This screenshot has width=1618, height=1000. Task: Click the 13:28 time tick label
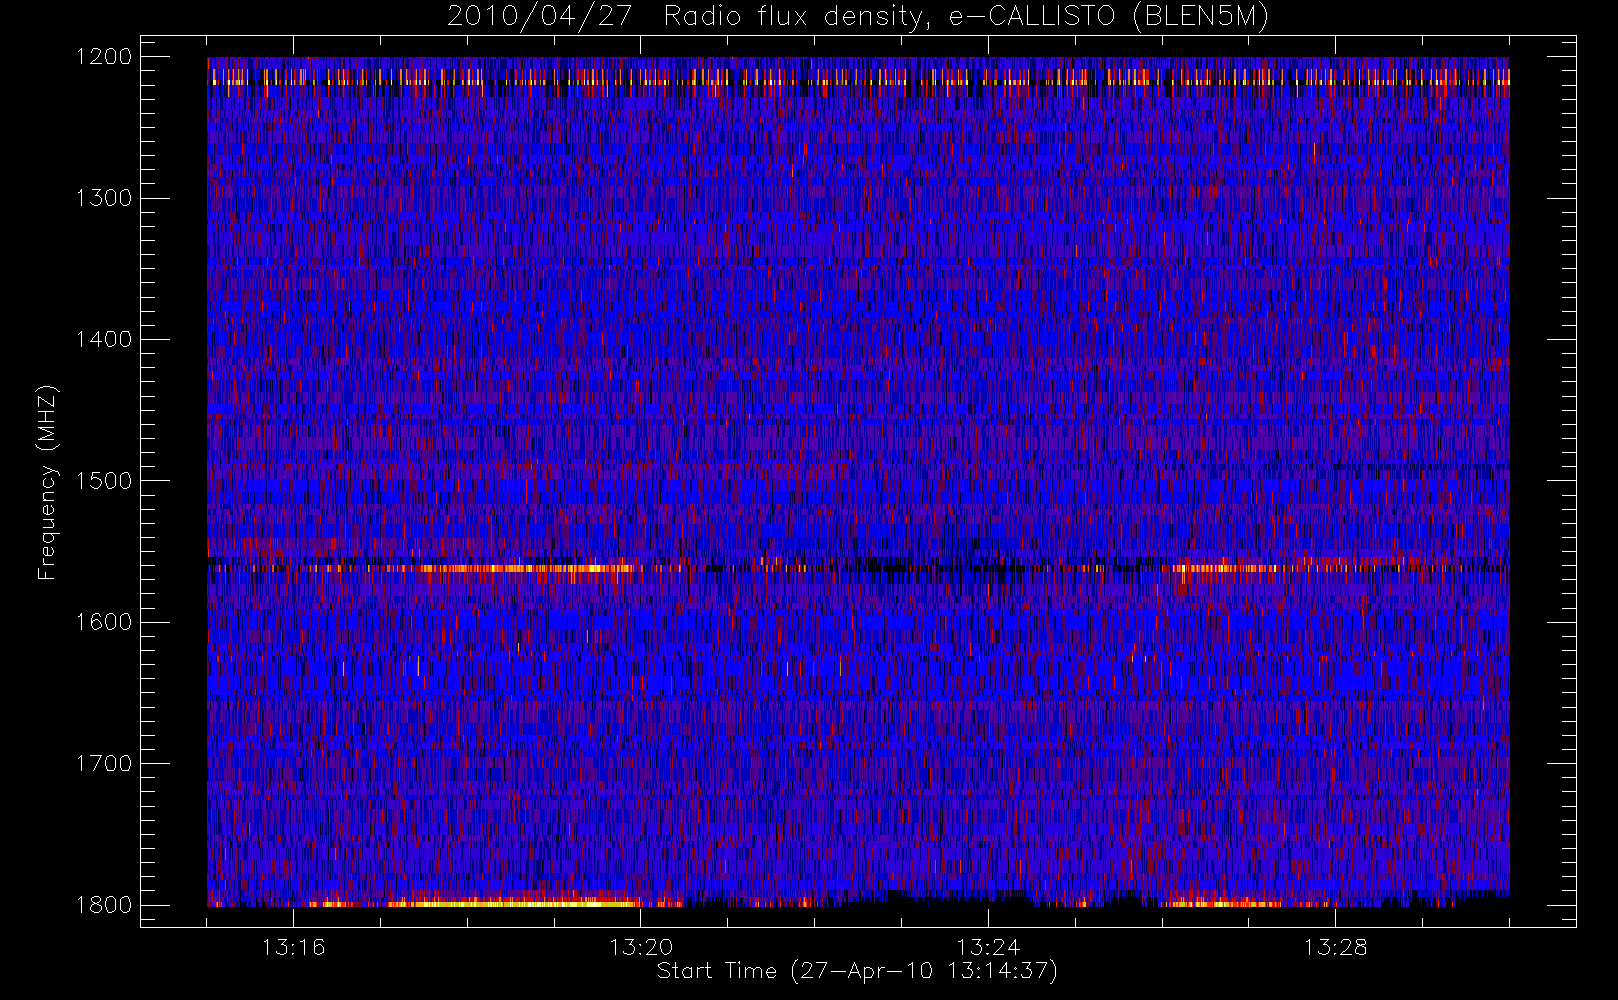click(1335, 947)
